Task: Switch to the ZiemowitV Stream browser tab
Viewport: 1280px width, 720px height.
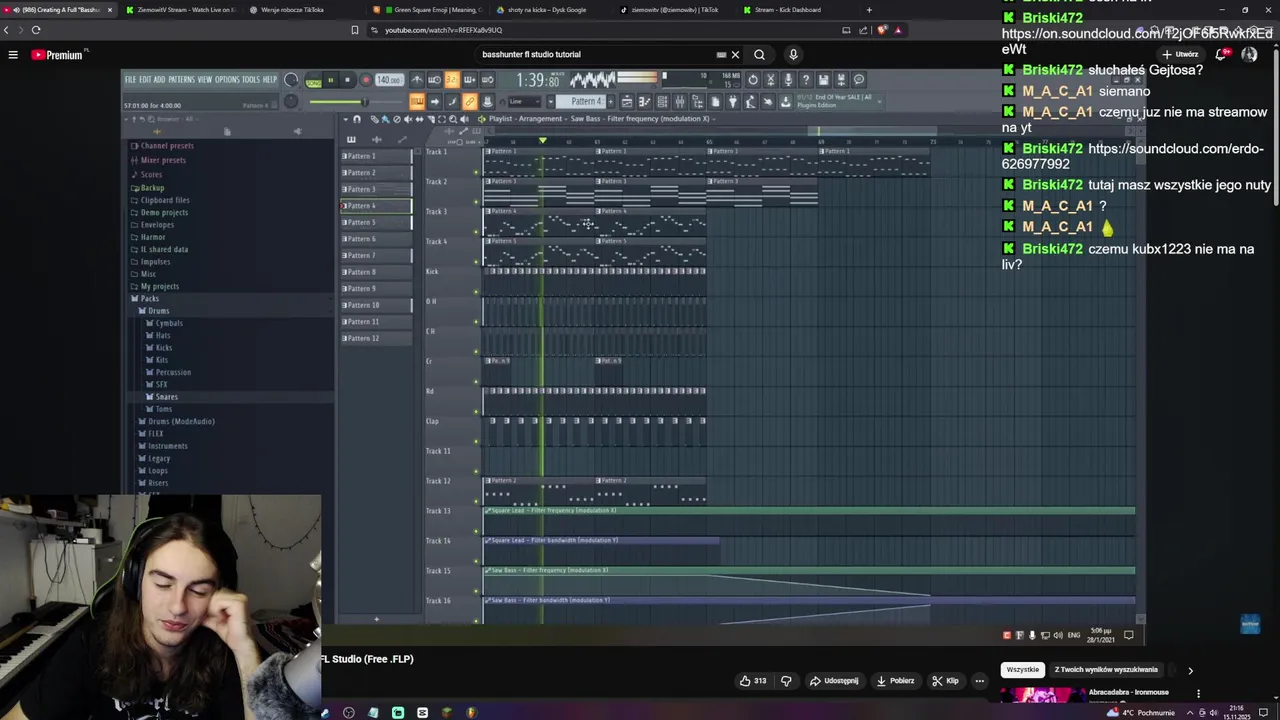Action: [x=182, y=10]
